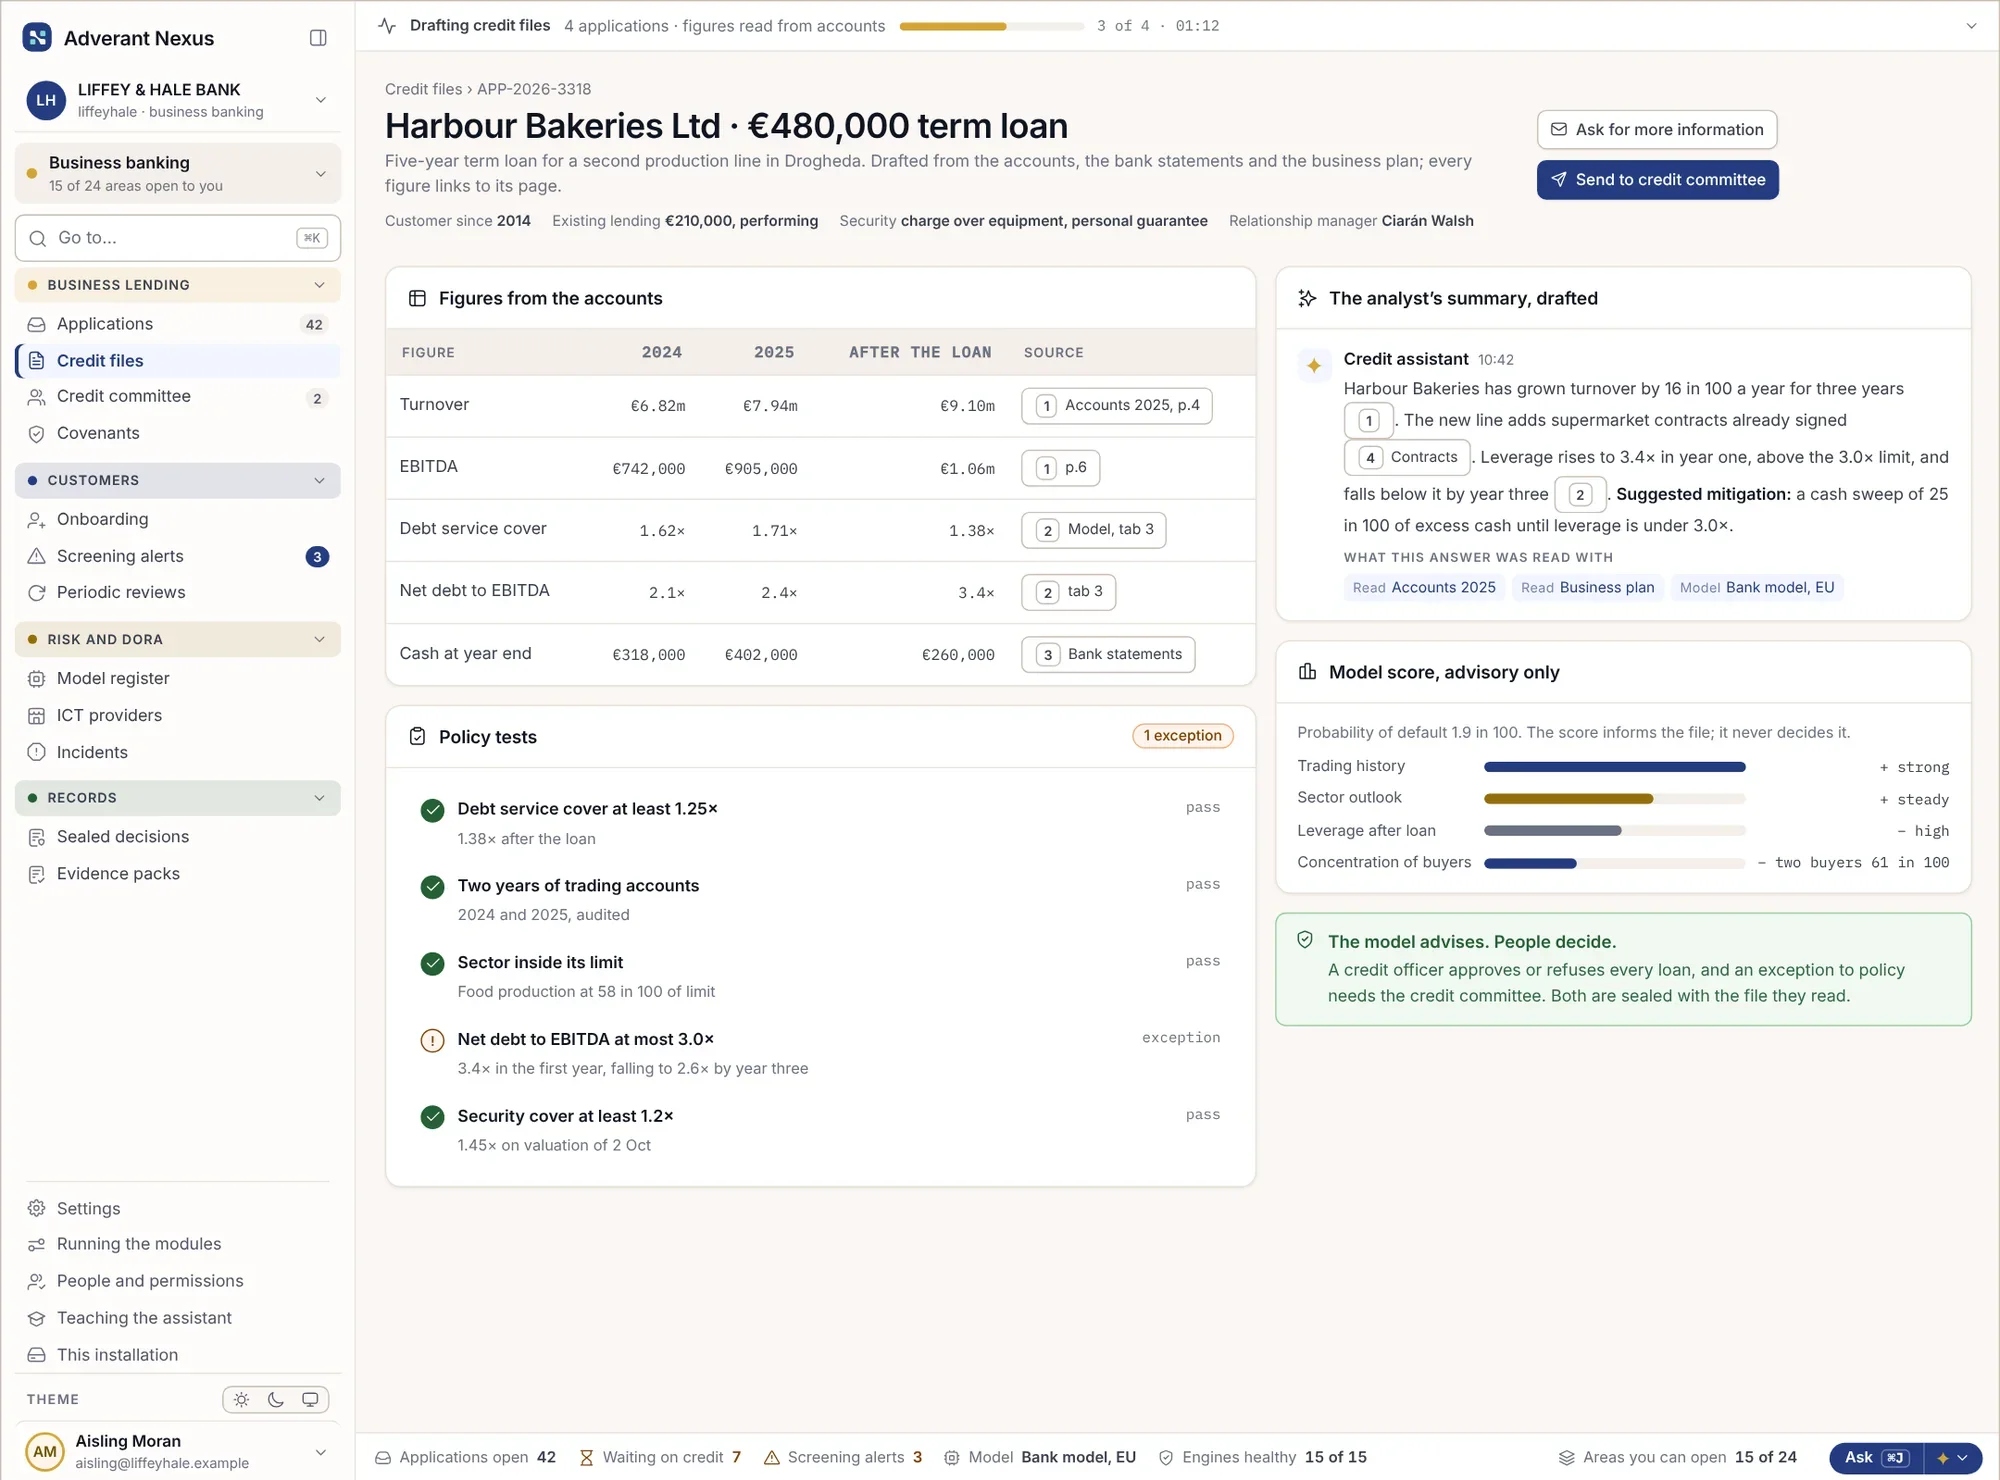The width and height of the screenshot is (2000, 1480).
Task: Open Teaching the assistant icon item
Action: point(37,1318)
